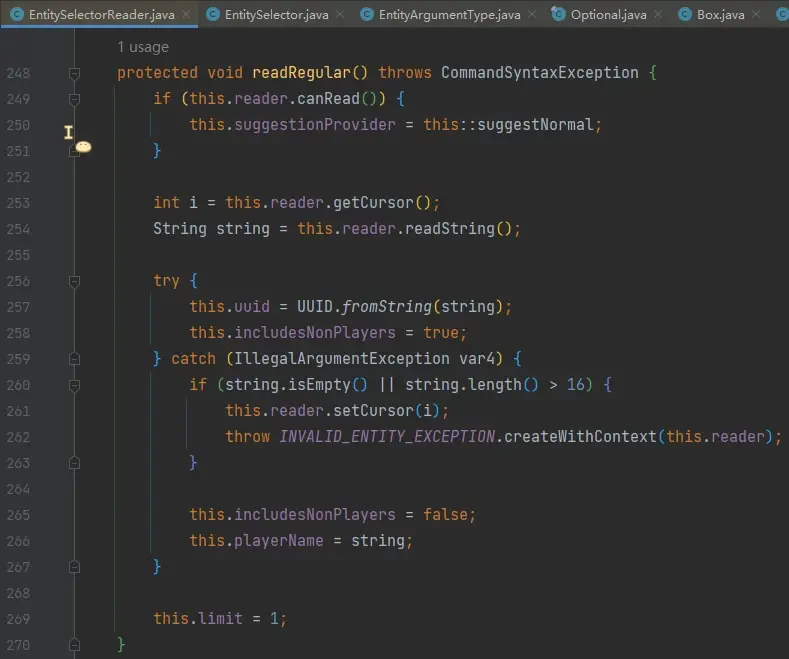Click includesNonPlayers on line 265

pyautogui.click(x=315, y=515)
